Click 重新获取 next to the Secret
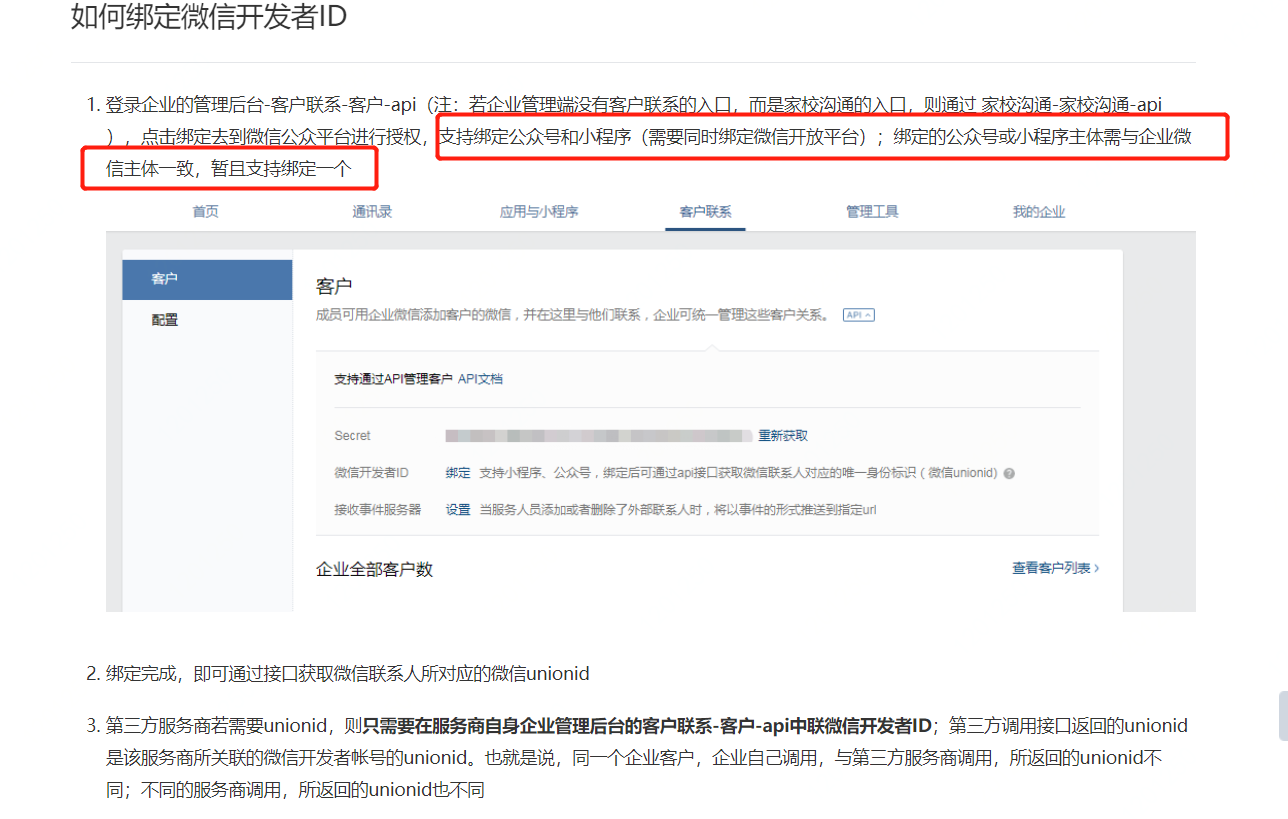Image resolution: width=1288 pixels, height=819 pixels. 783,436
